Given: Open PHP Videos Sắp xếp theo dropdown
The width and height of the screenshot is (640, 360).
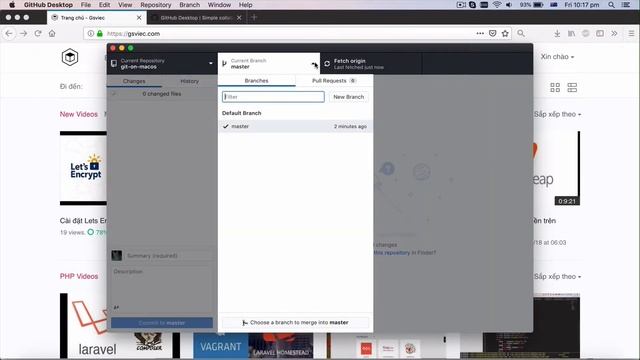Looking at the screenshot, I should pos(557,277).
